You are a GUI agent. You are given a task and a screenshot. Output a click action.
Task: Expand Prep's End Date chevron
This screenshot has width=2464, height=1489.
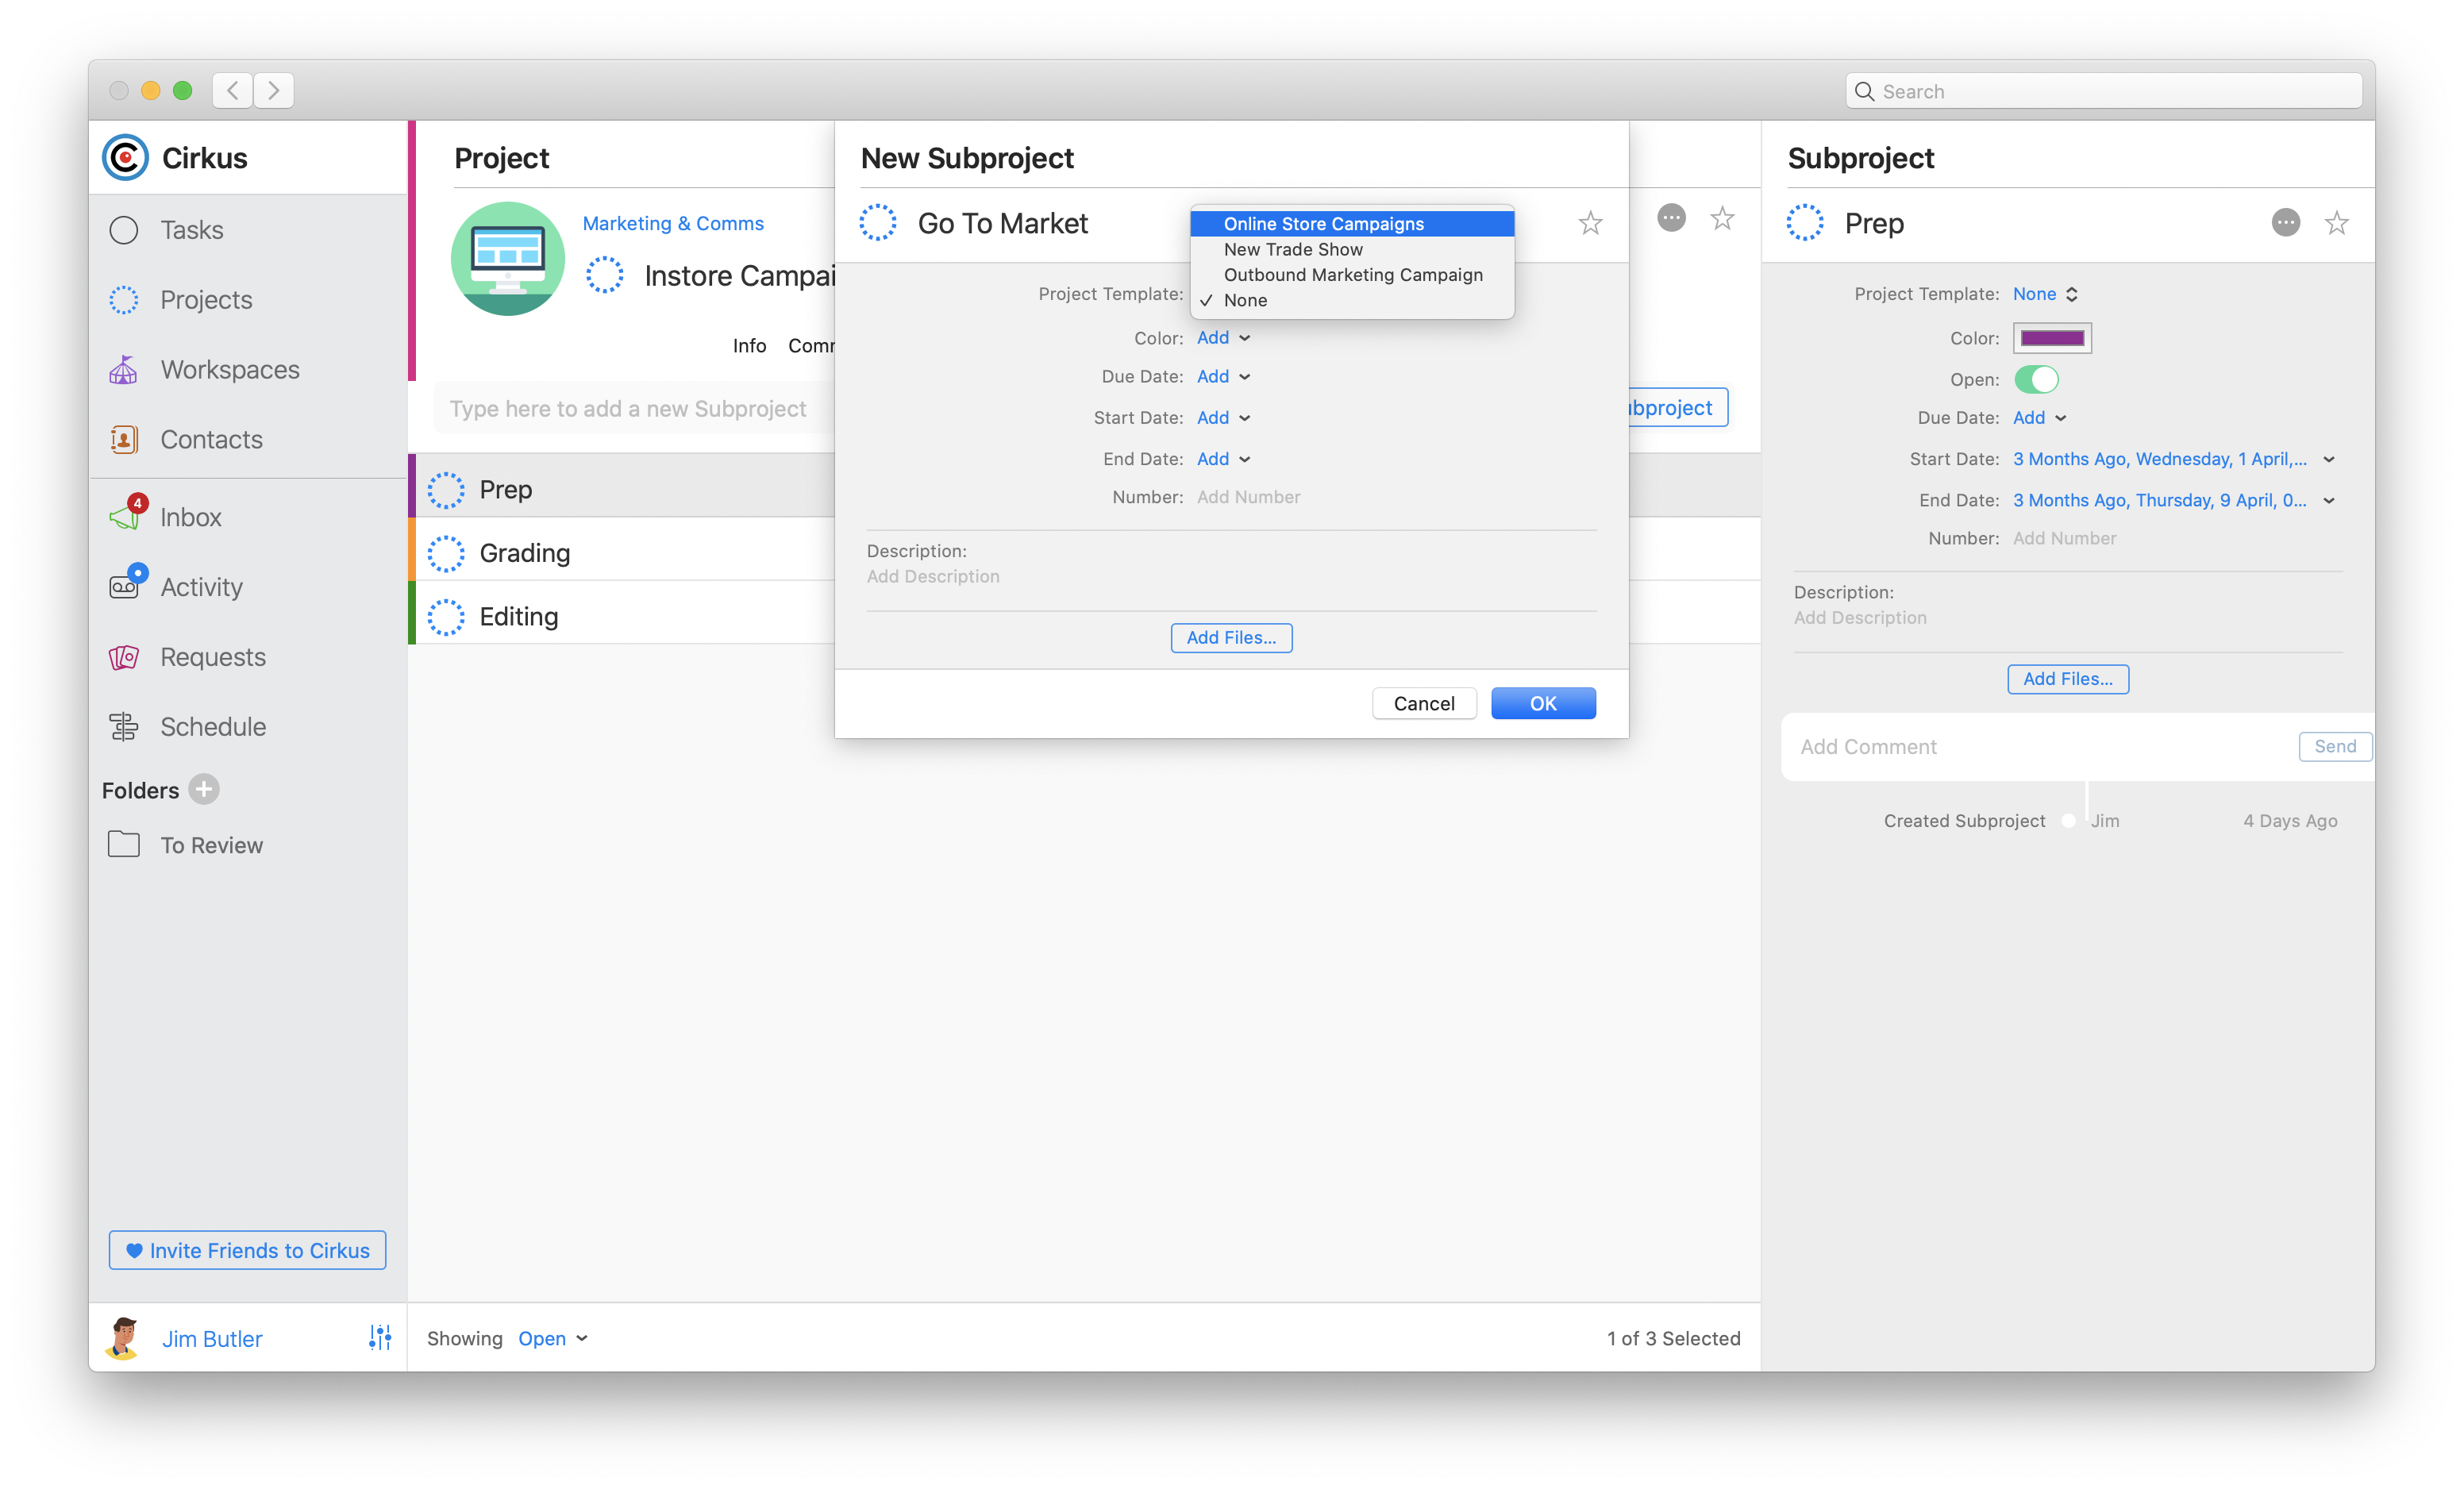(2329, 501)
